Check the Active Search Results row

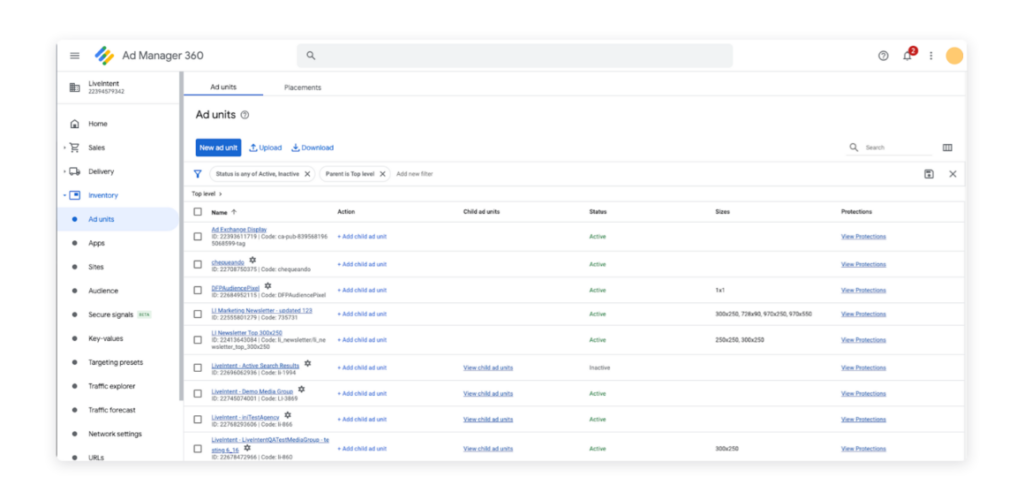point(198,367)
